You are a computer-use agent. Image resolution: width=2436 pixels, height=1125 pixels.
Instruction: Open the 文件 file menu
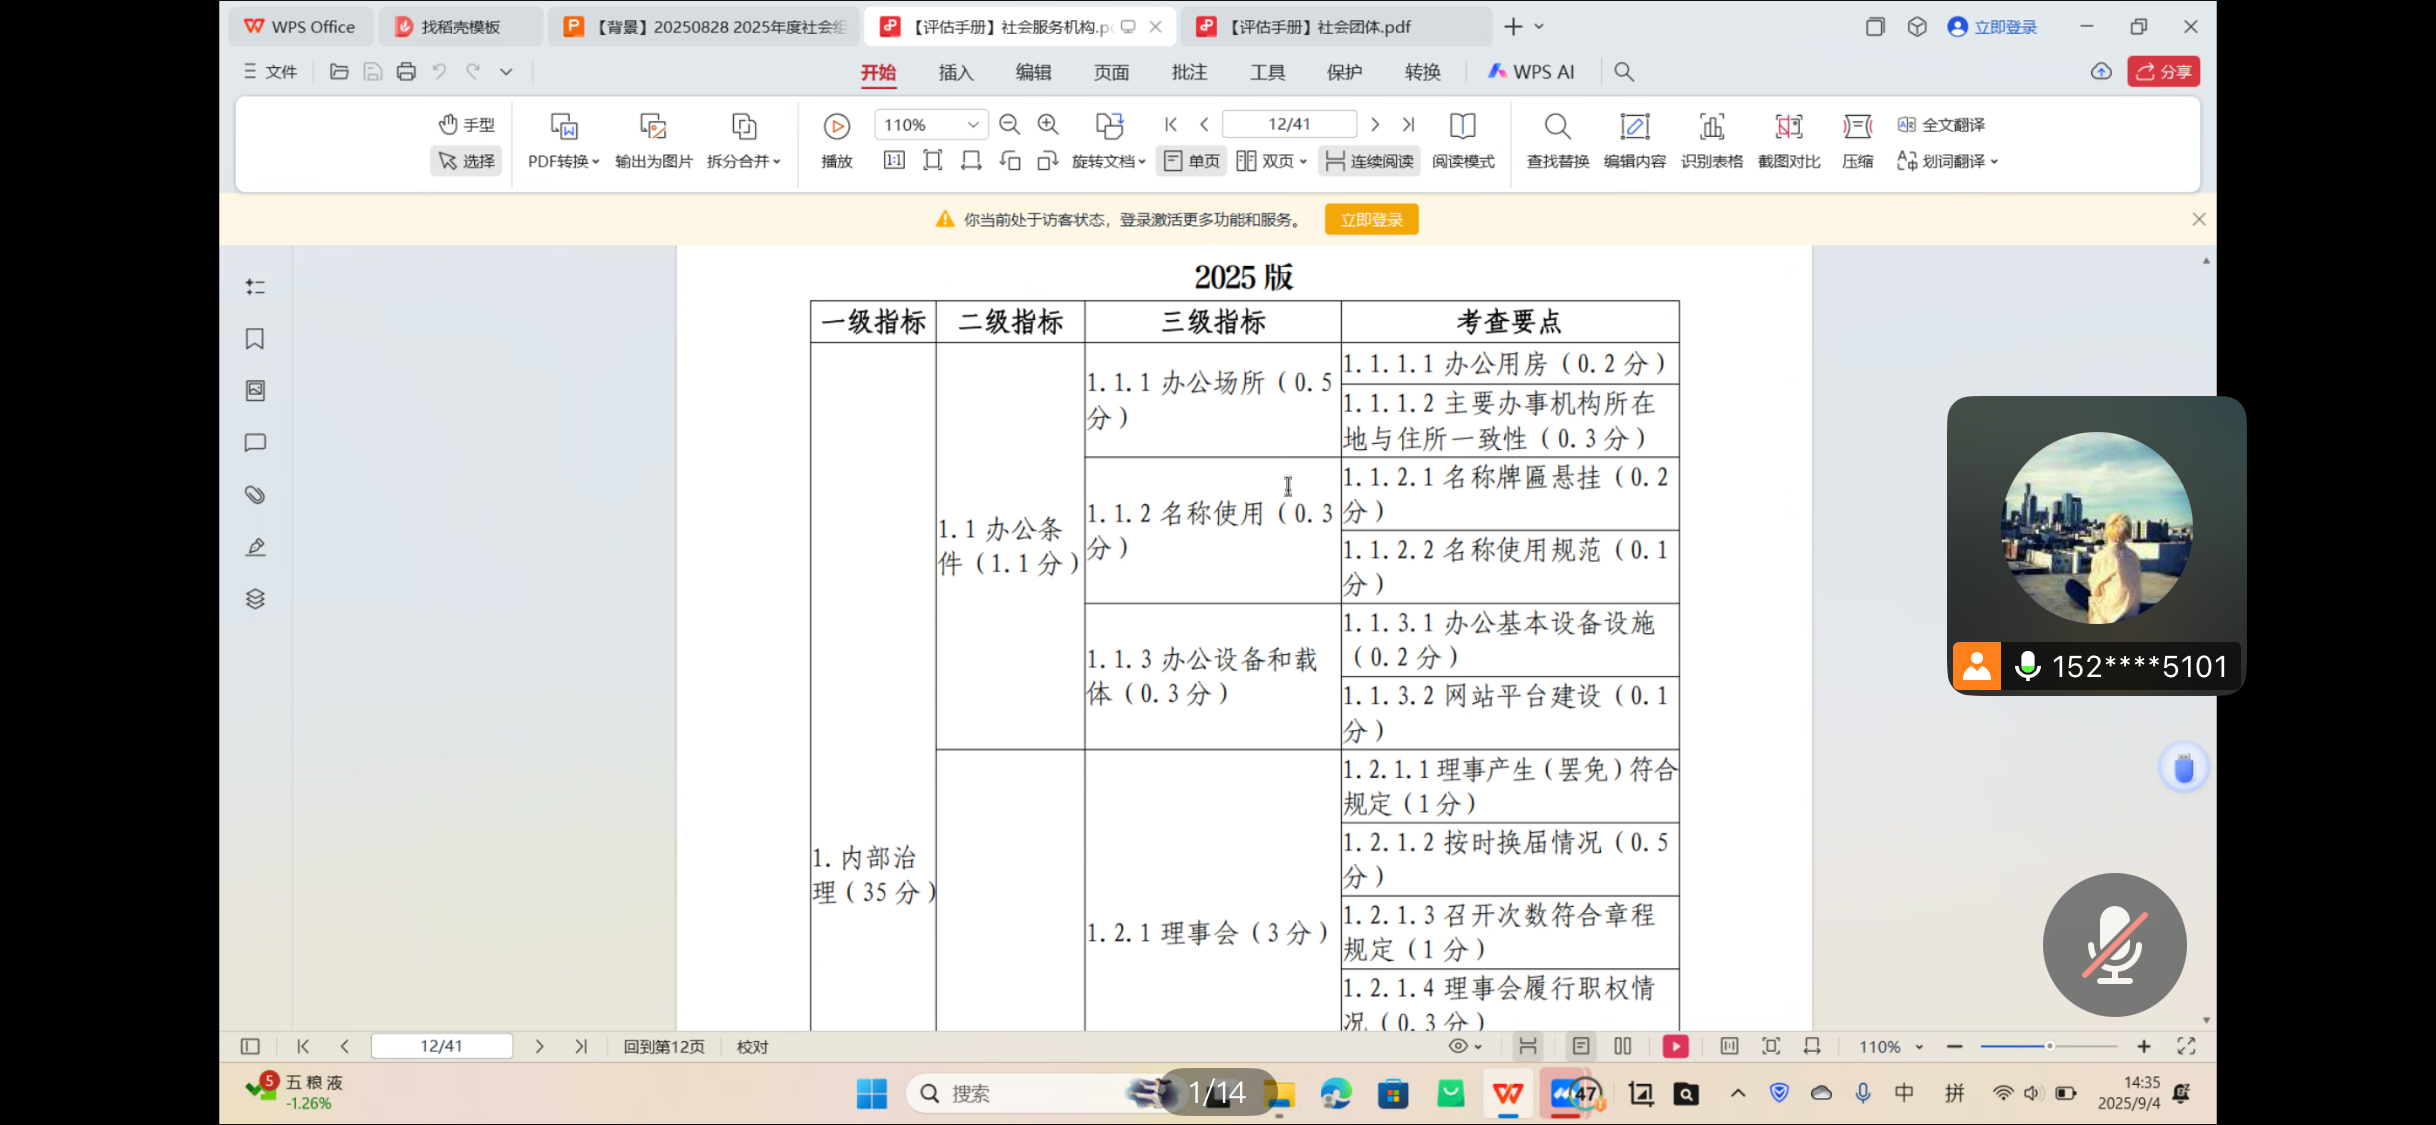270,72
